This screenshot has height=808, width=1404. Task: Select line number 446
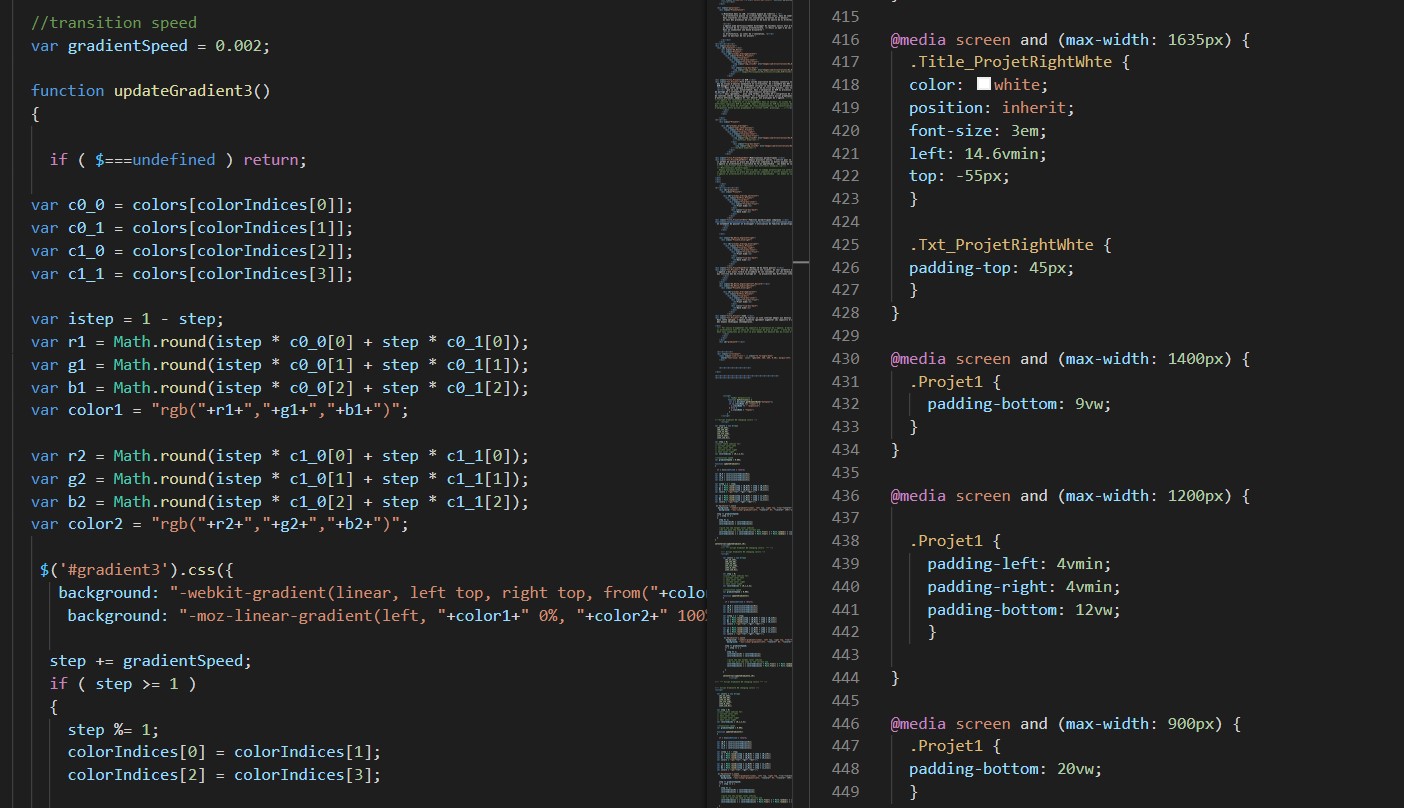(x=845, y=724)
